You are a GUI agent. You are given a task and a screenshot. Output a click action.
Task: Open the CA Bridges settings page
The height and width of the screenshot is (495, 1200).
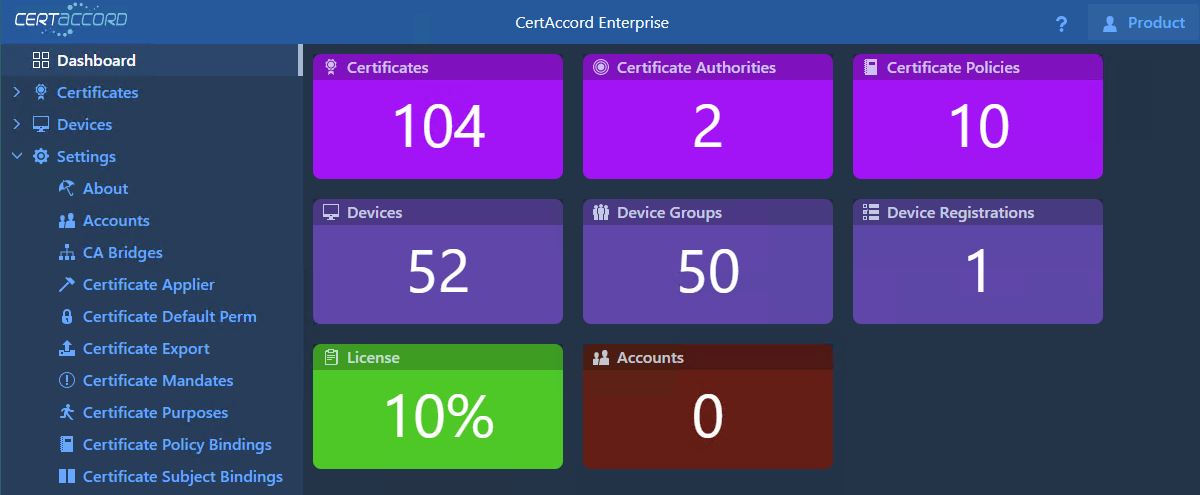click(x=122, y=252)
